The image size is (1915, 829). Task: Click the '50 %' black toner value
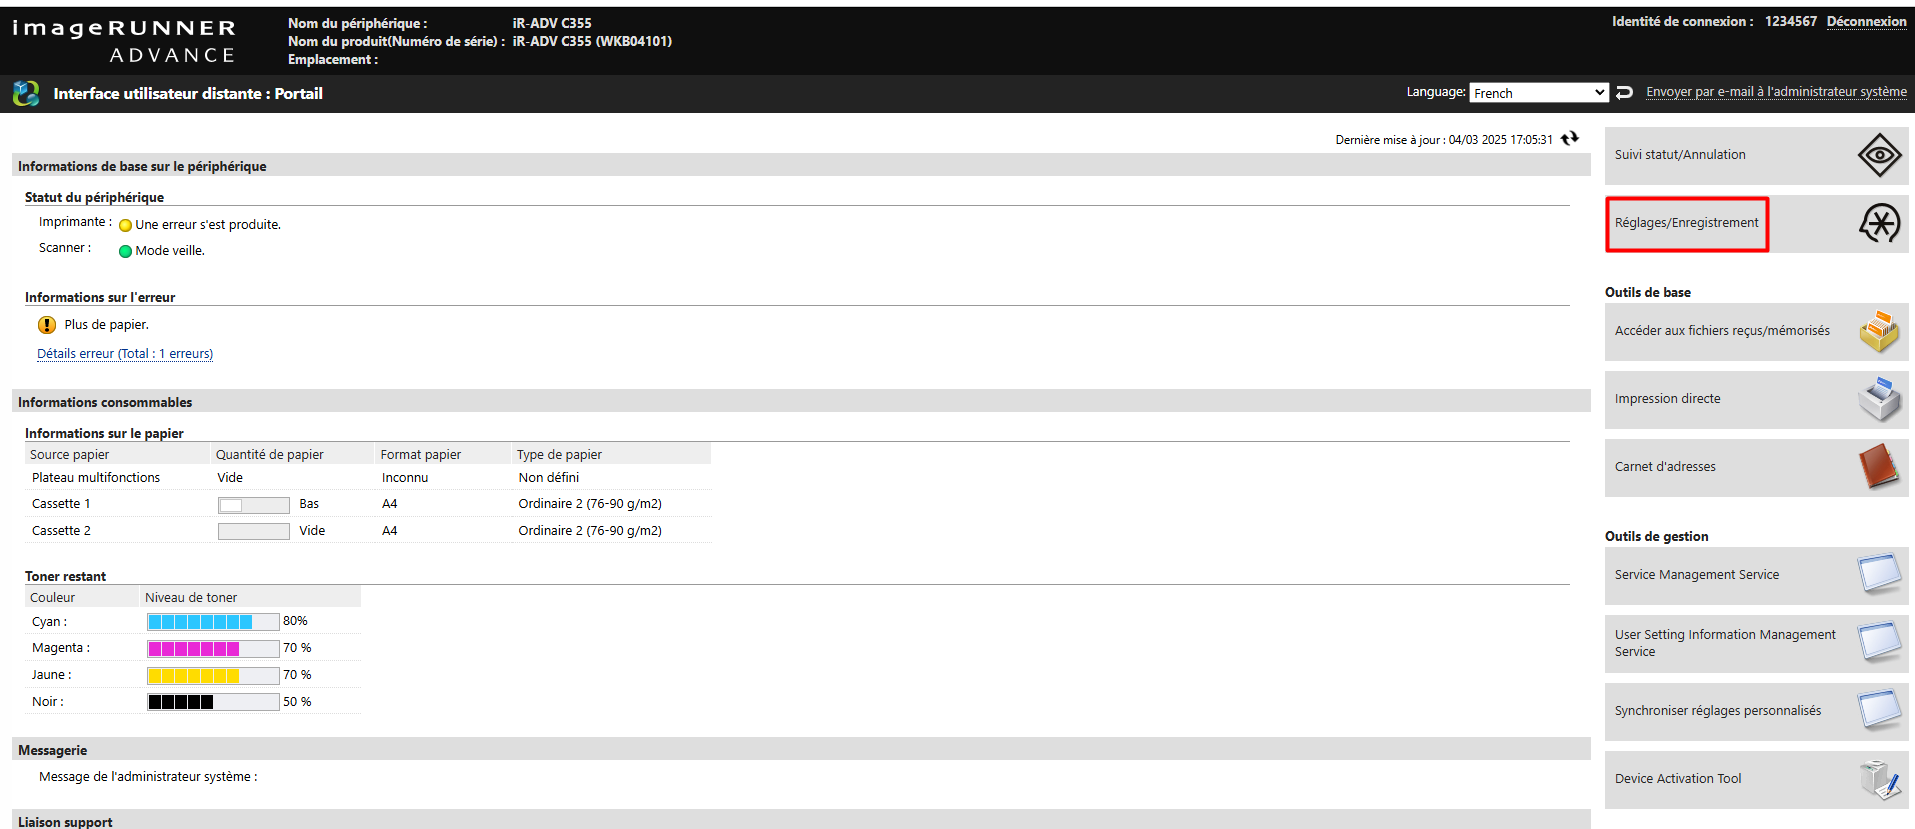click(297, 702)
